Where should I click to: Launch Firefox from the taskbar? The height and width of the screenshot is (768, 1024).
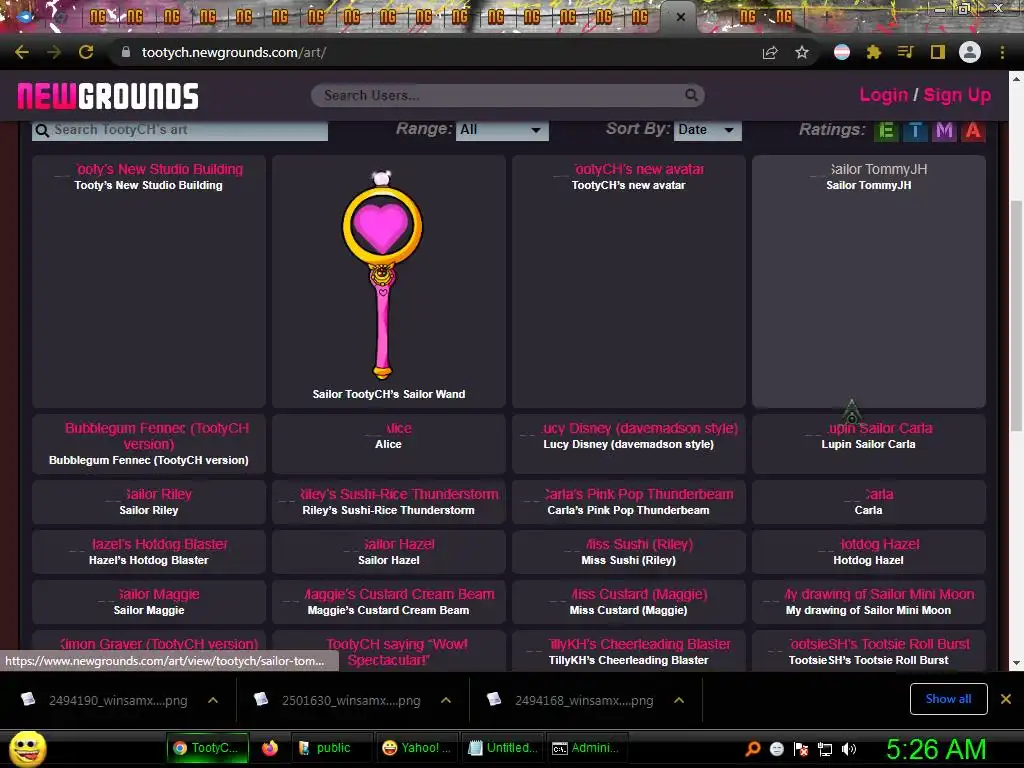270,748
